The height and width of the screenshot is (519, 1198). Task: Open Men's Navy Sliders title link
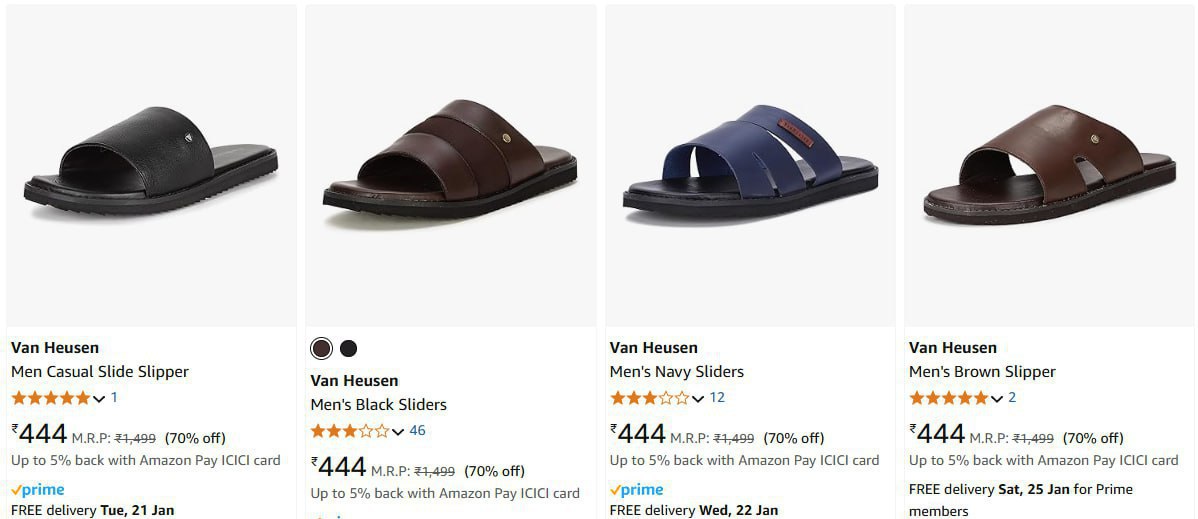tap(677, 372)
